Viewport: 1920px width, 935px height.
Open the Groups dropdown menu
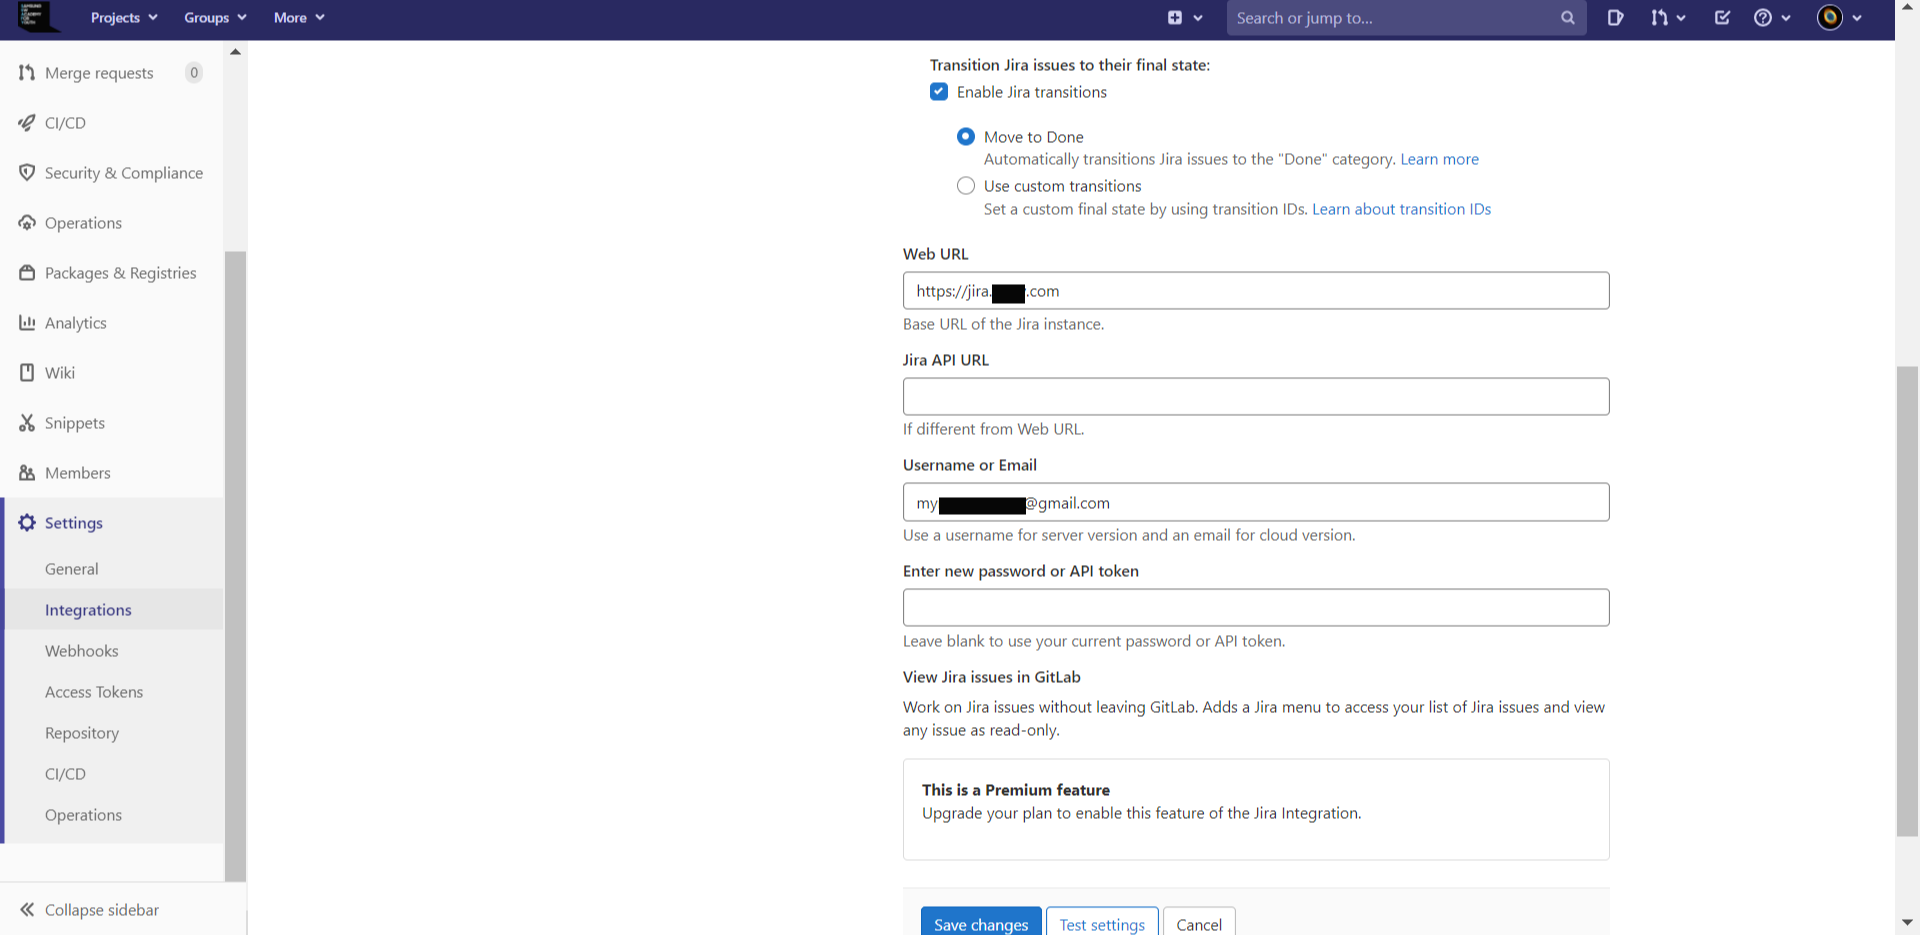coord(215,18)
